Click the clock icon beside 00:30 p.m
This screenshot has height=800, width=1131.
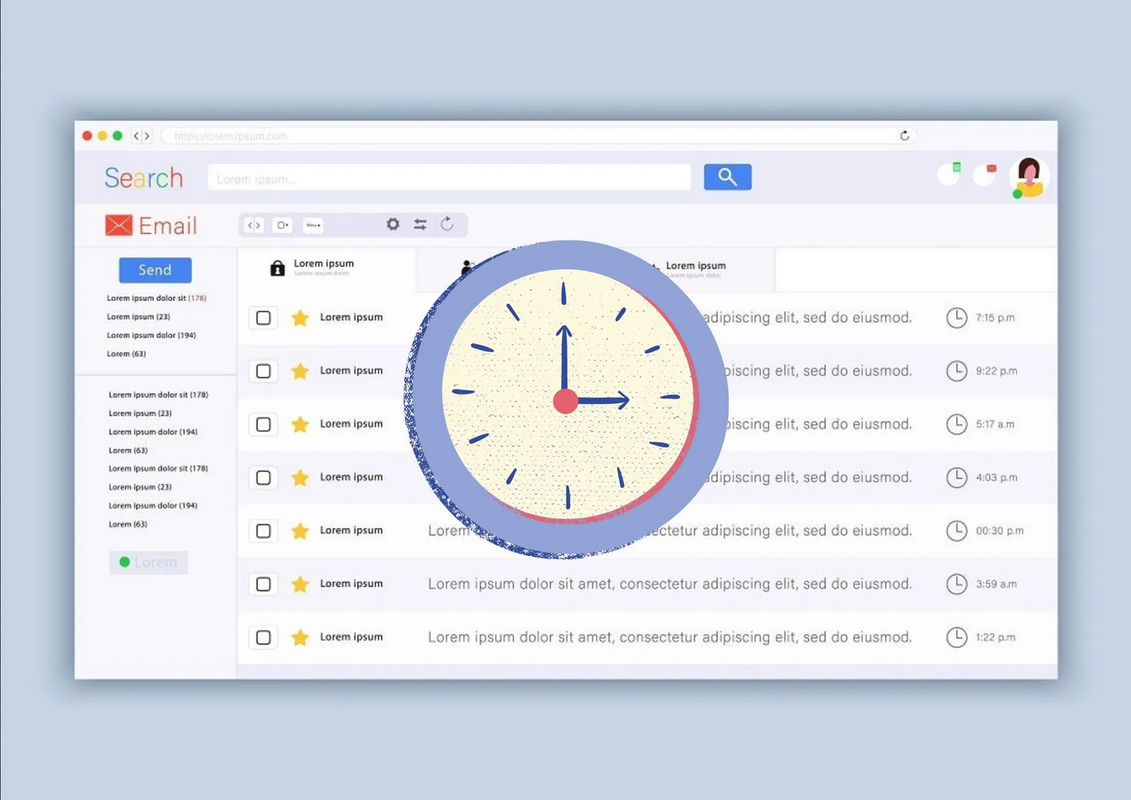pos(956,531)
